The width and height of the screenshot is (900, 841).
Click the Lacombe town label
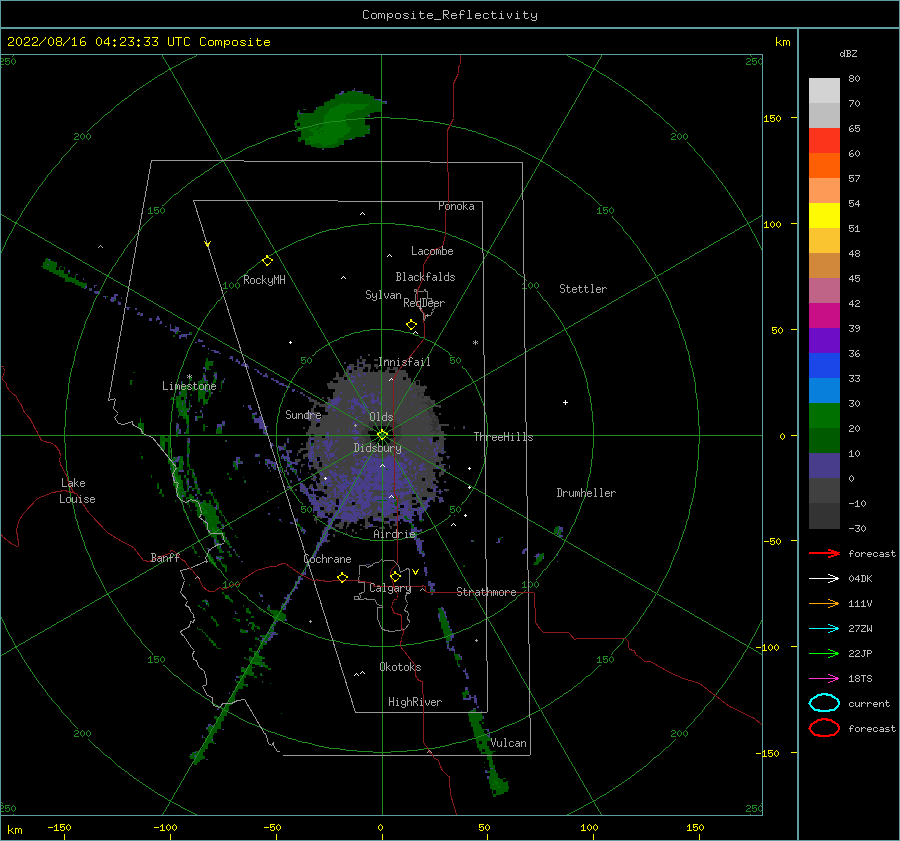[x=432, y=251]
